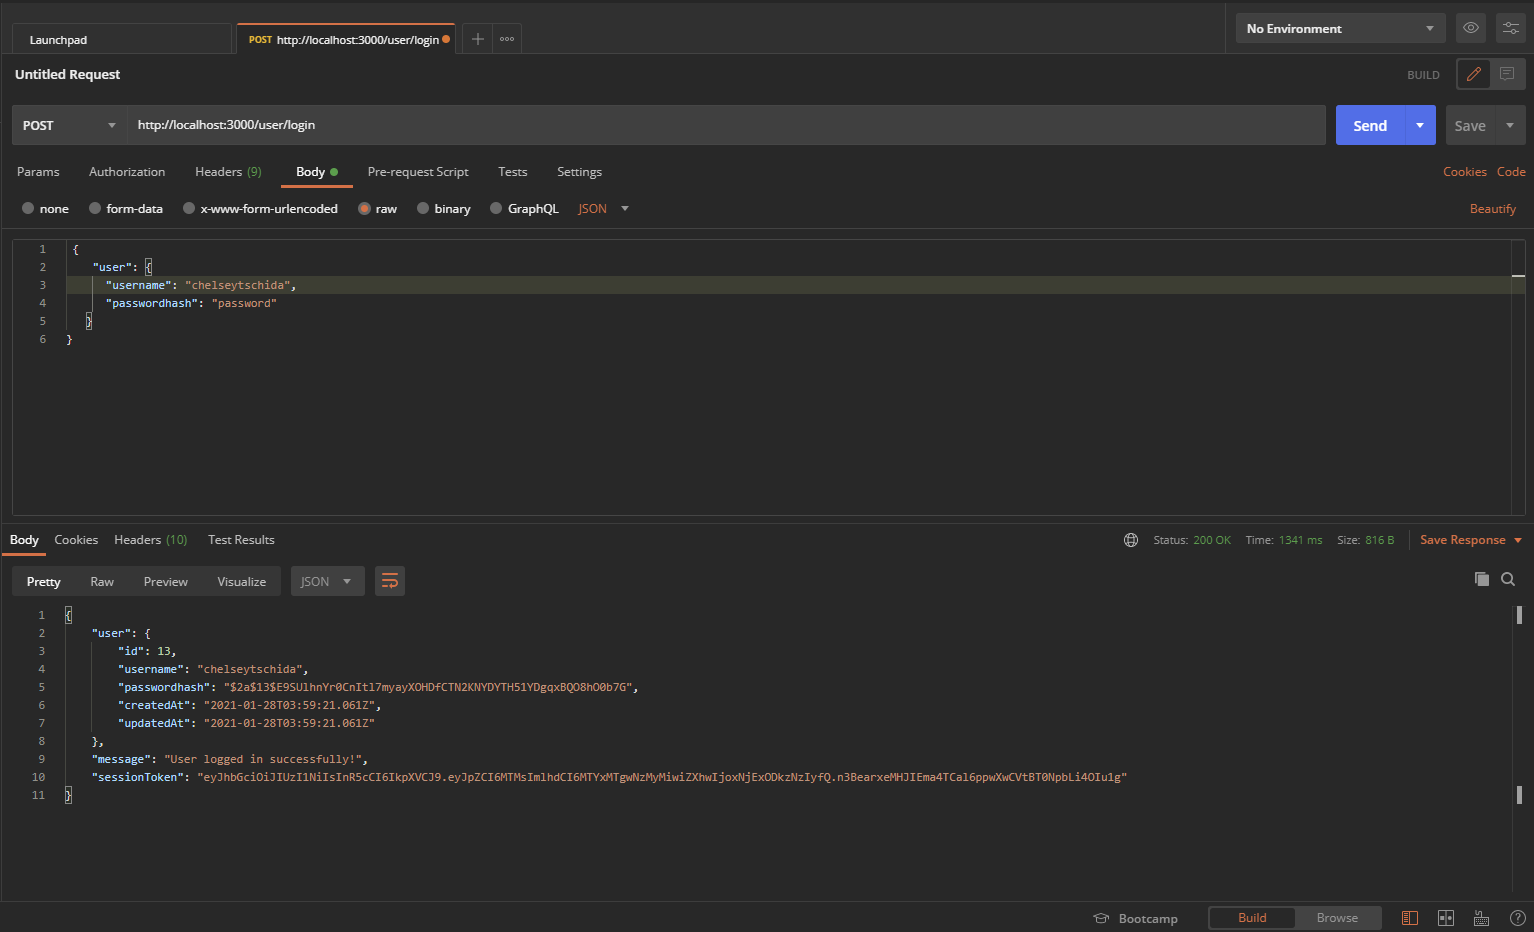
Task: Show the environment quick look eye icon
Action: [1471, 28]
